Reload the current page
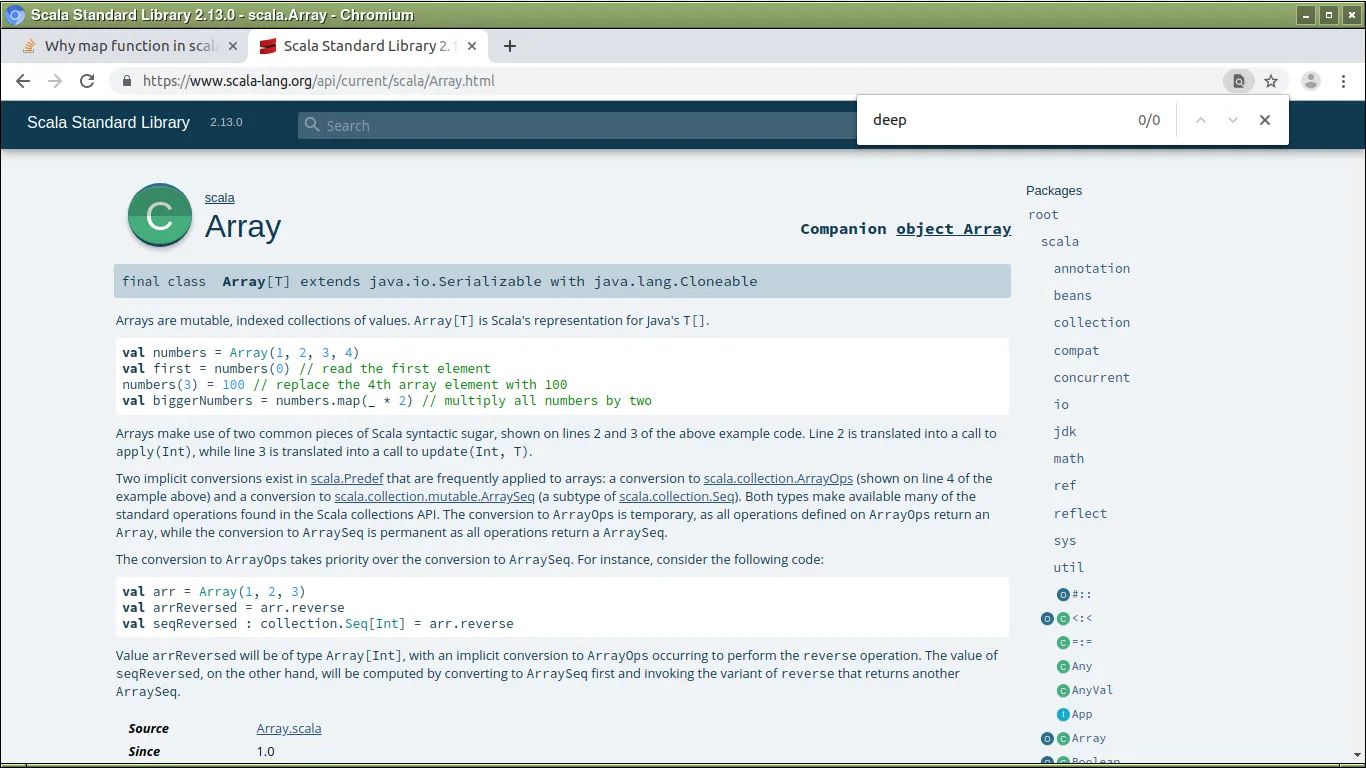1366x768 pixels. tap(87, 81)
